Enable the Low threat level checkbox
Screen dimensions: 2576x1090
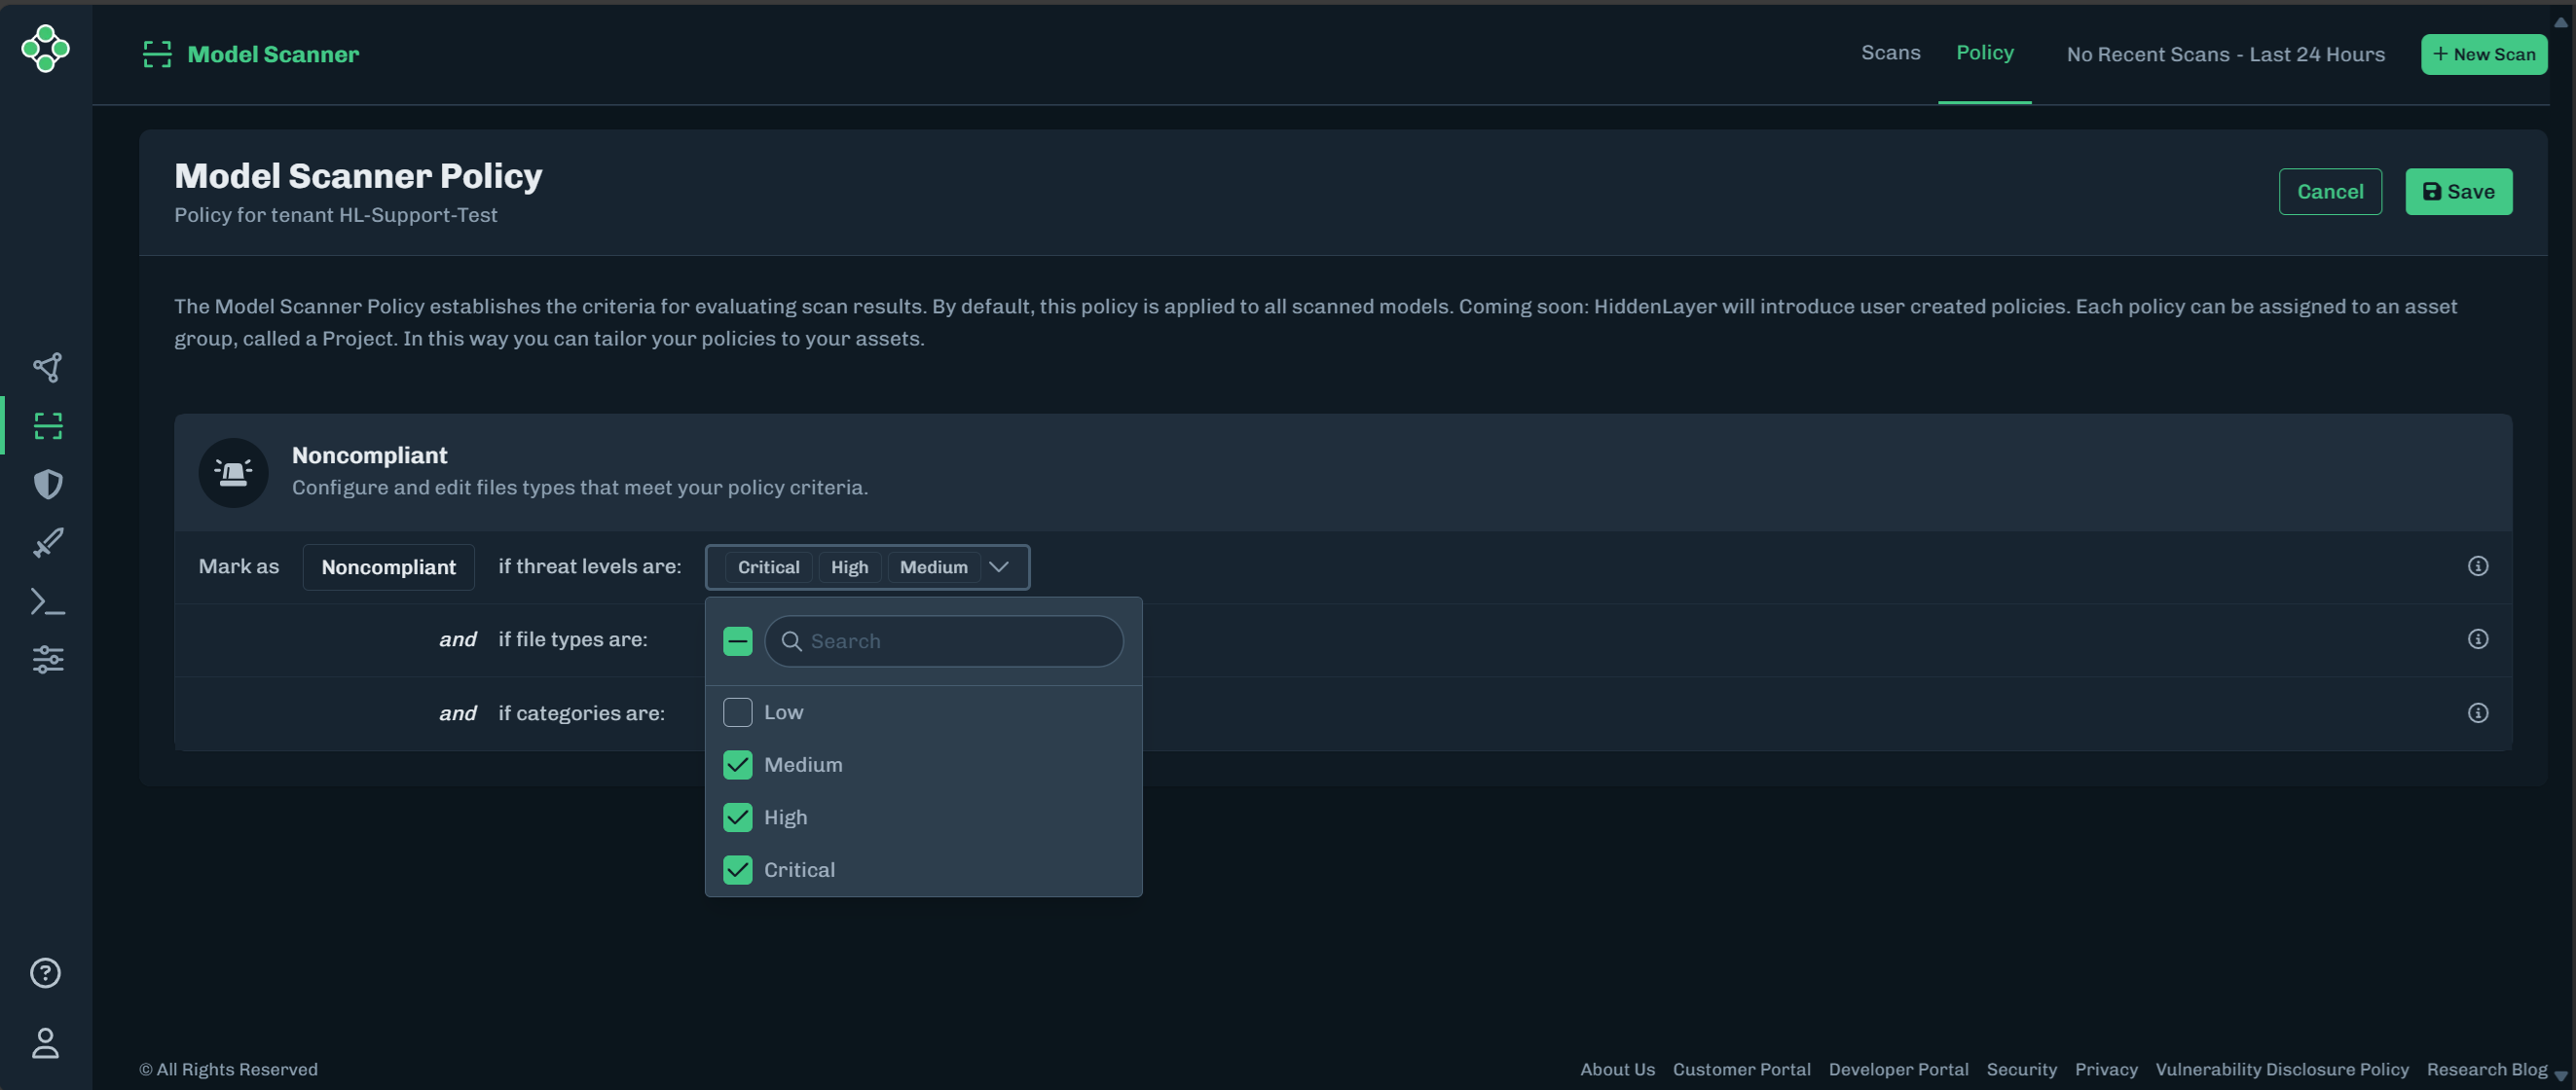click(739, 712)
